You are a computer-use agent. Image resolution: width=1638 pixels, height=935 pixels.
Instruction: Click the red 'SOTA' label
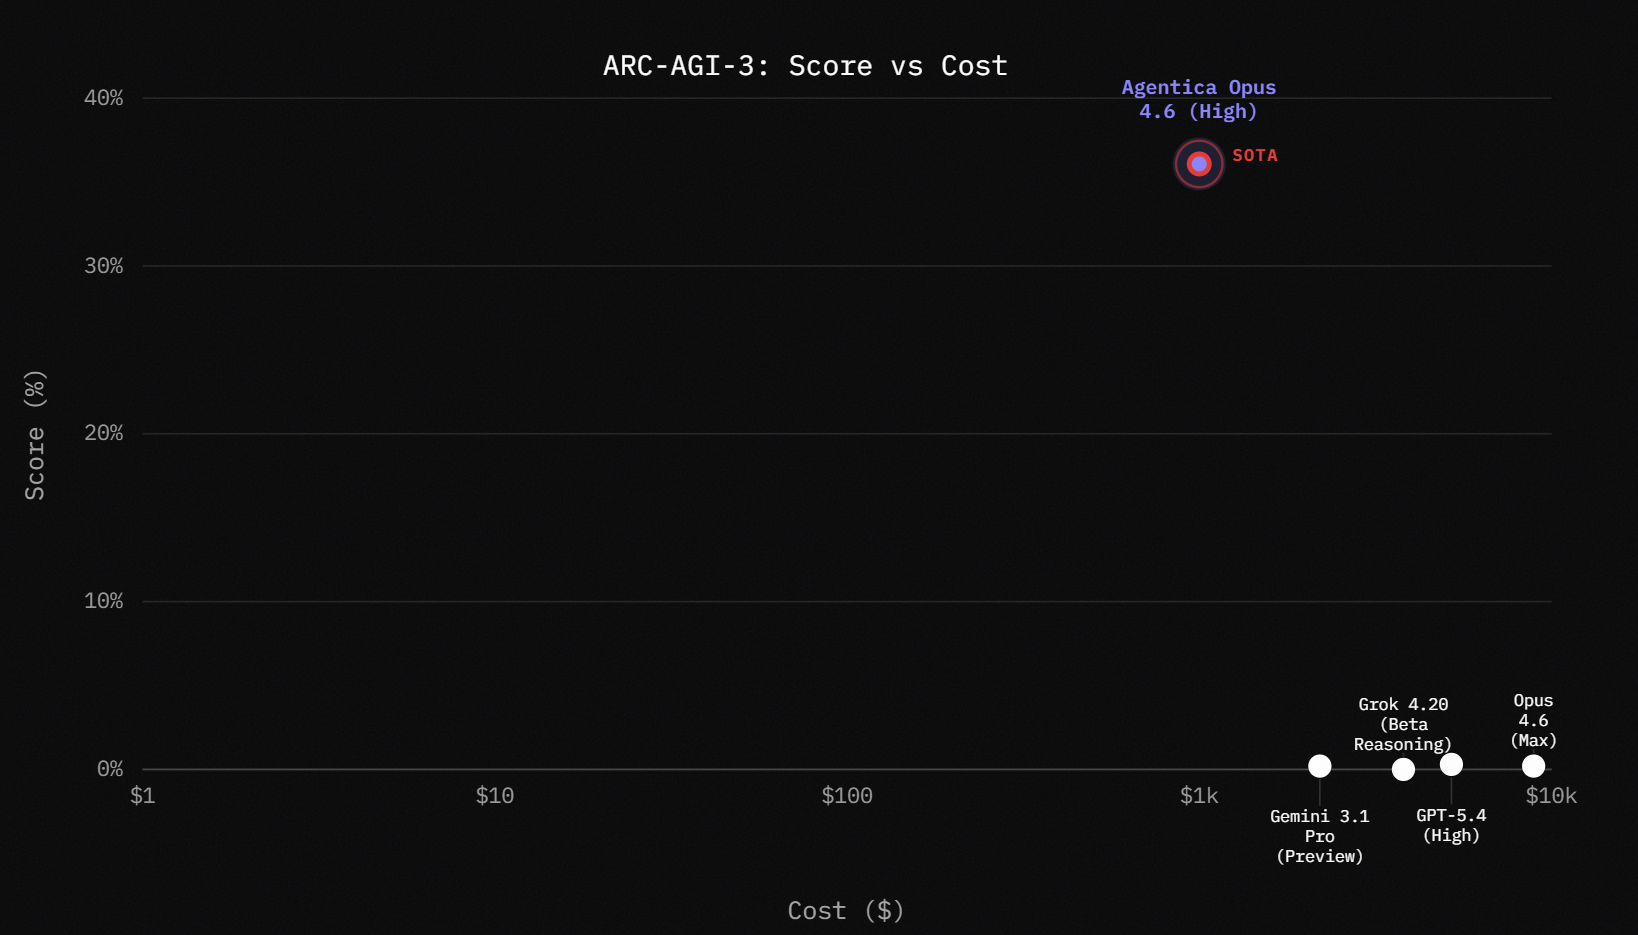pyautogui.click(x=1255, y=155)
